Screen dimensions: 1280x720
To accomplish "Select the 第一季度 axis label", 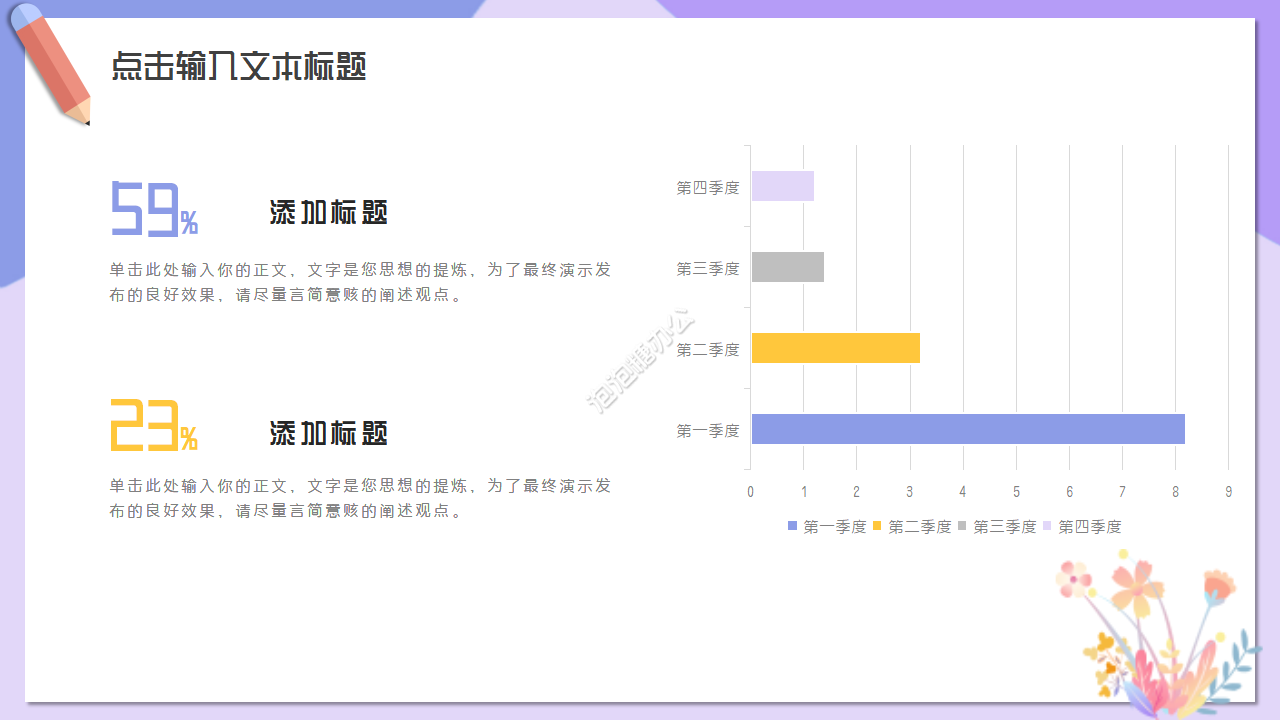I will pyautogui.click(x=708, y=430).
